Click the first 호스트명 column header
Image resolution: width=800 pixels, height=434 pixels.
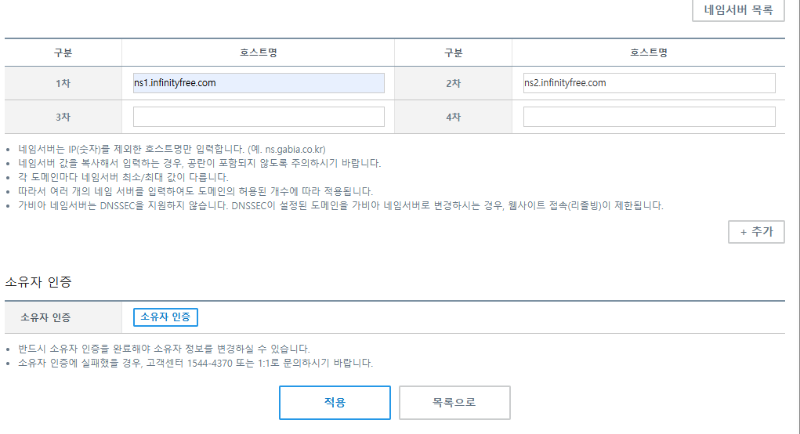(258, 53)
